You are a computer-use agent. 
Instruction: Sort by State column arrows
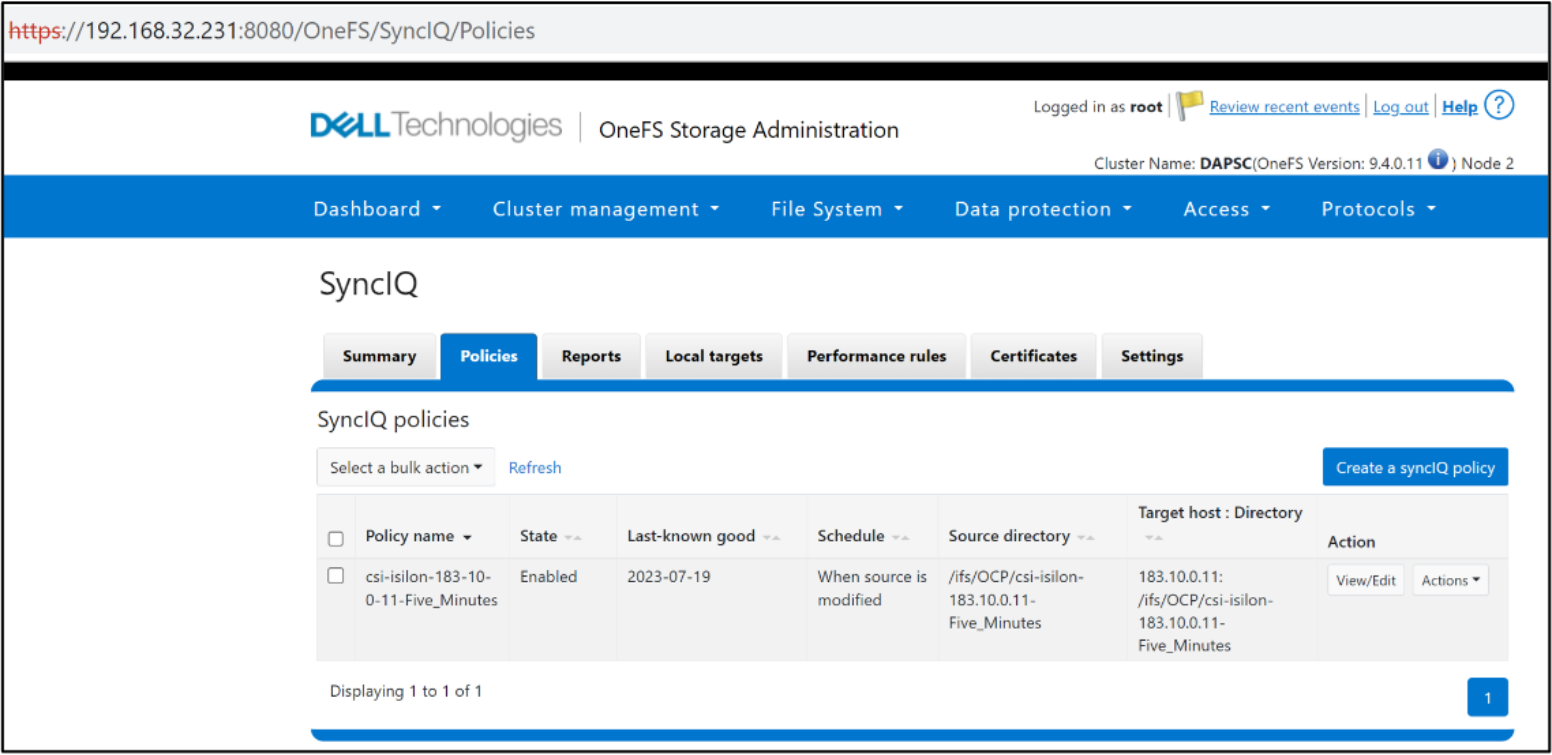pyautogui.click(x=572, y=538)
